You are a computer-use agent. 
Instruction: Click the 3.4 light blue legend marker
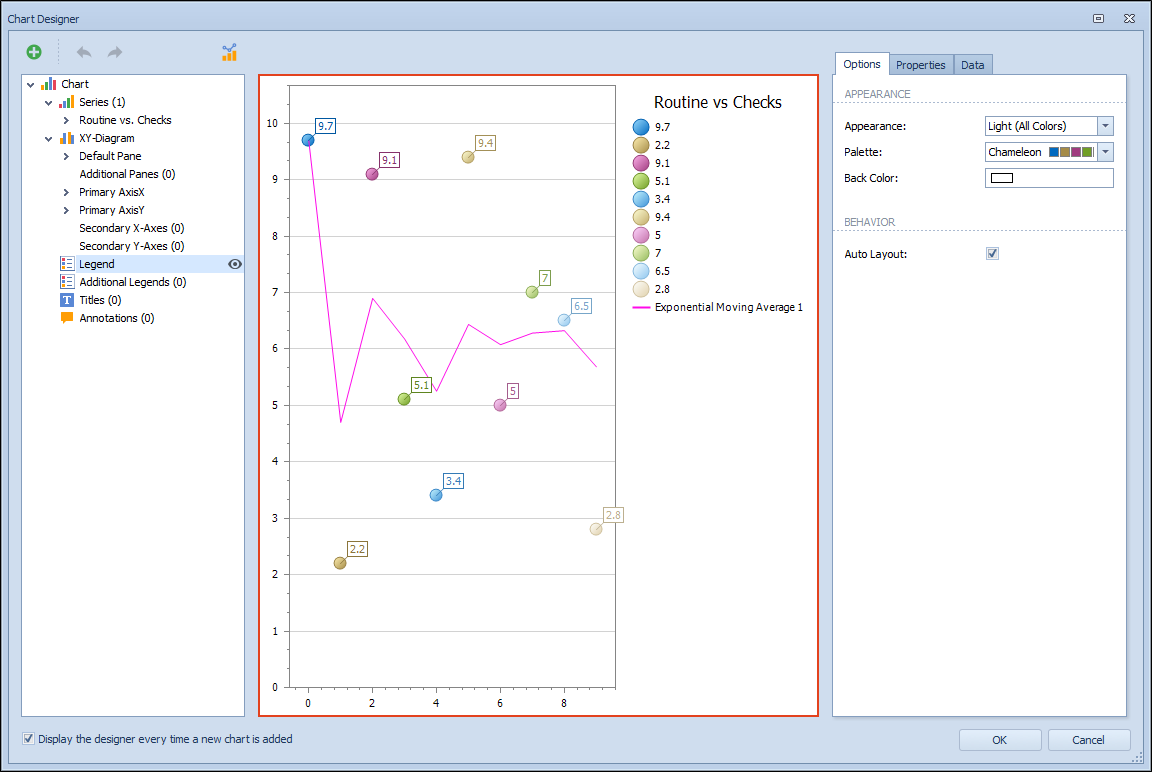click(641, 199)
